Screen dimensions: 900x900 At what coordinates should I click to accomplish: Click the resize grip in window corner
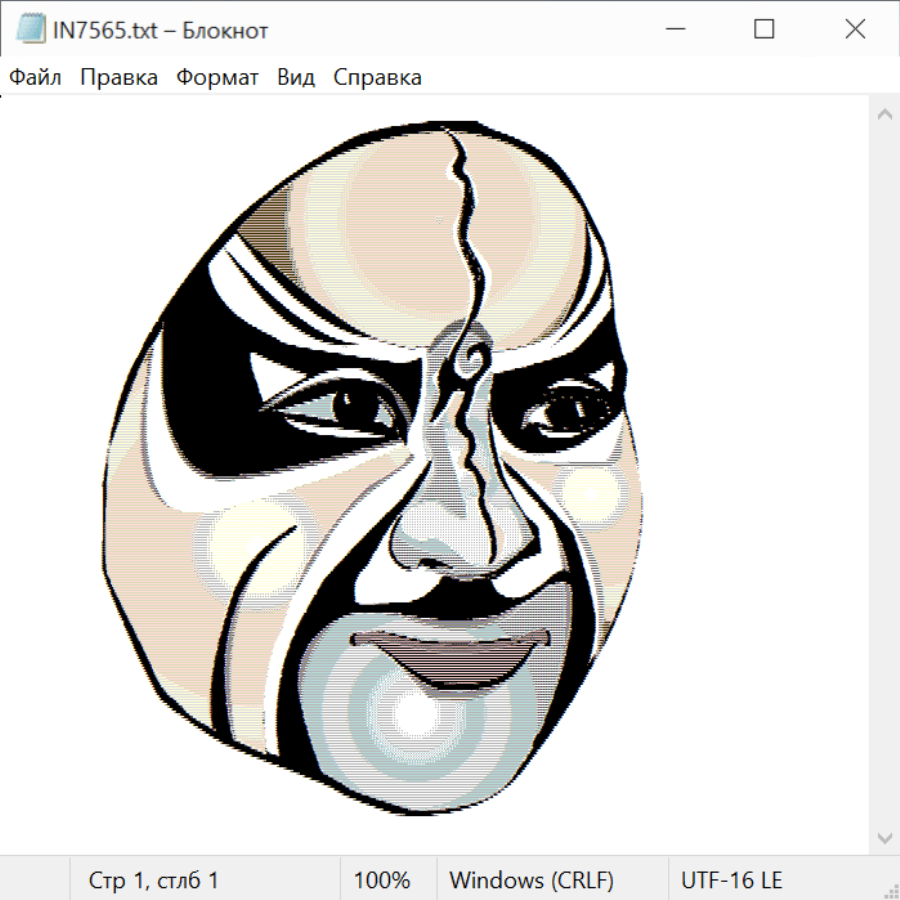tap(891, 891)
